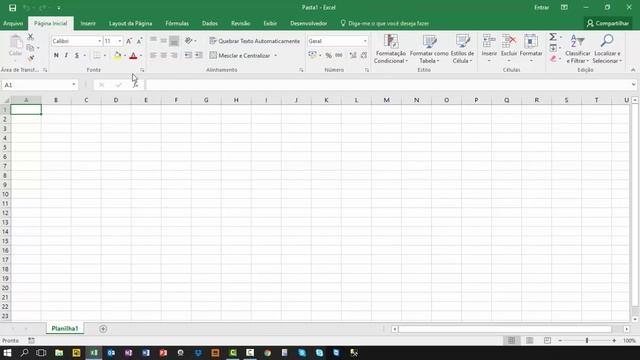The image size is (640, 360).
Task: Toggle align text right
Action: 174,55
